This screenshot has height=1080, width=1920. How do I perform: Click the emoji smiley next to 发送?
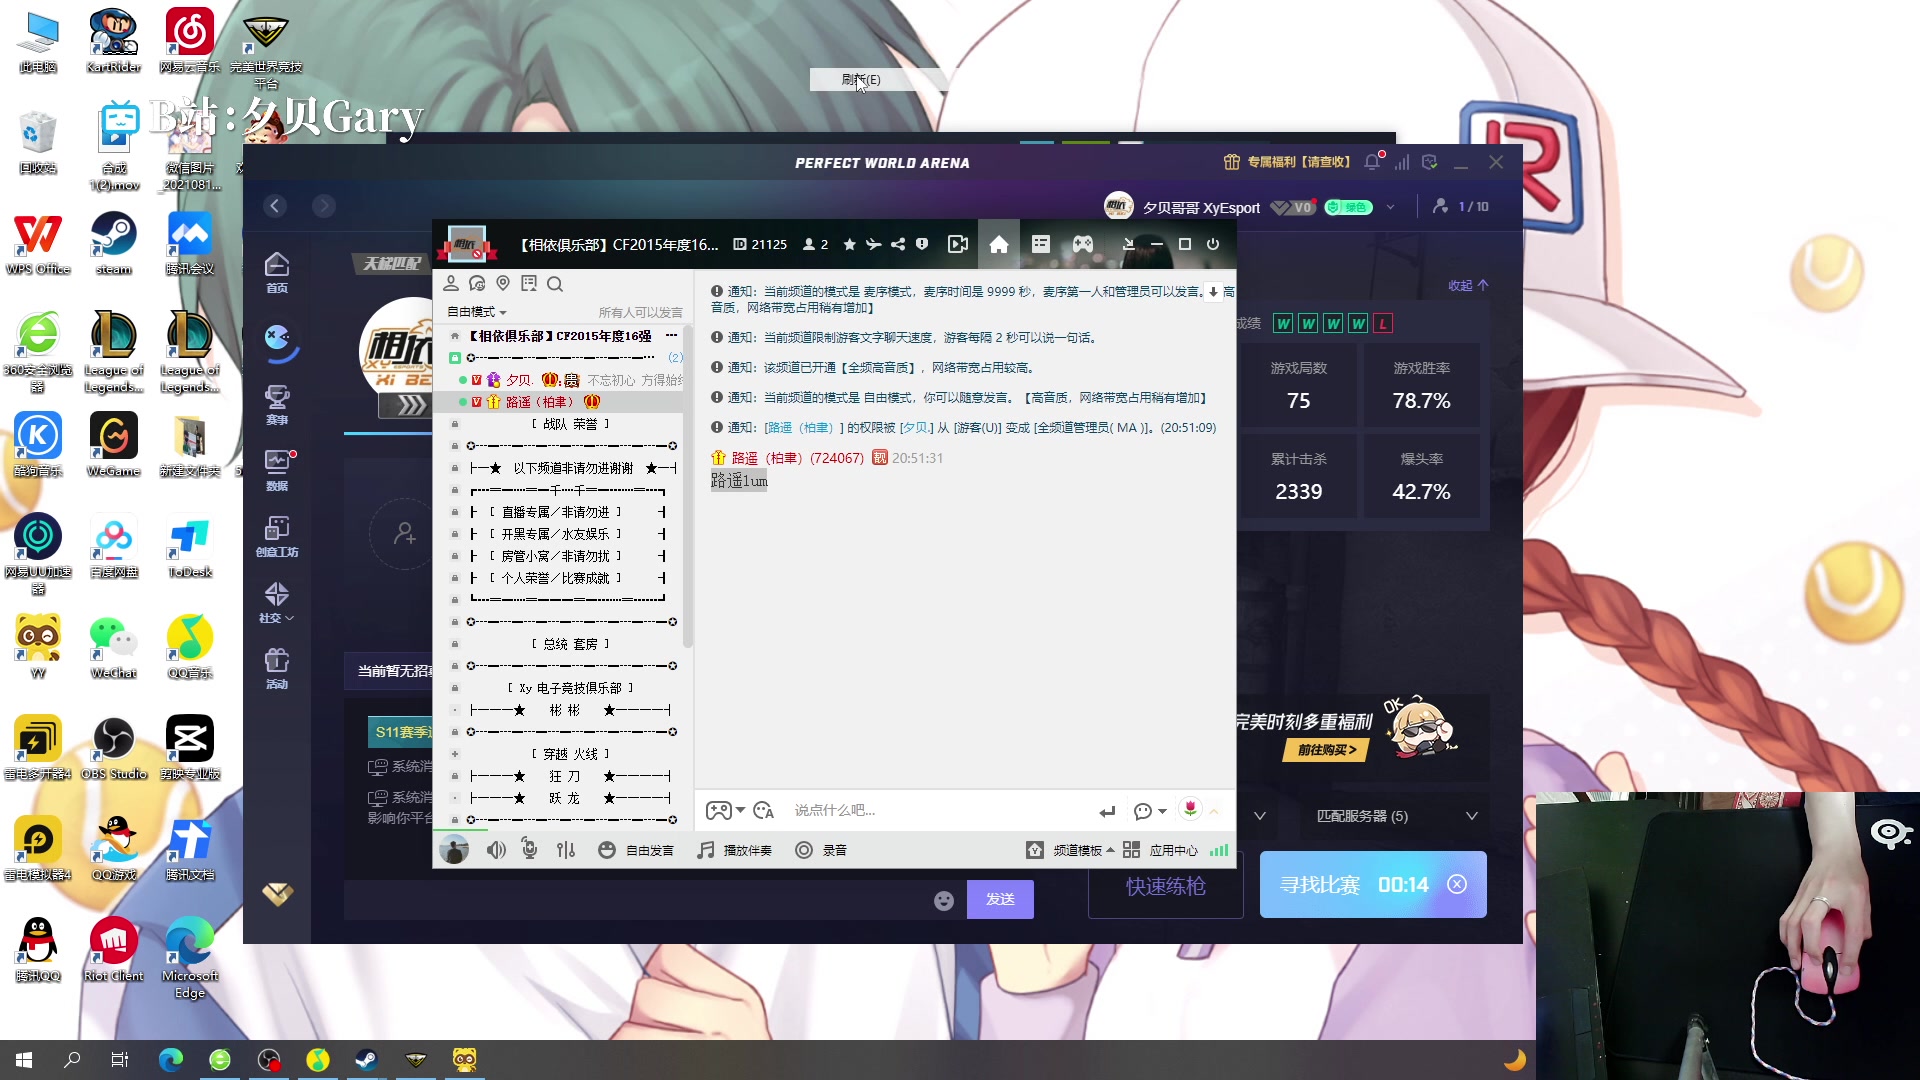click(944, 900)
